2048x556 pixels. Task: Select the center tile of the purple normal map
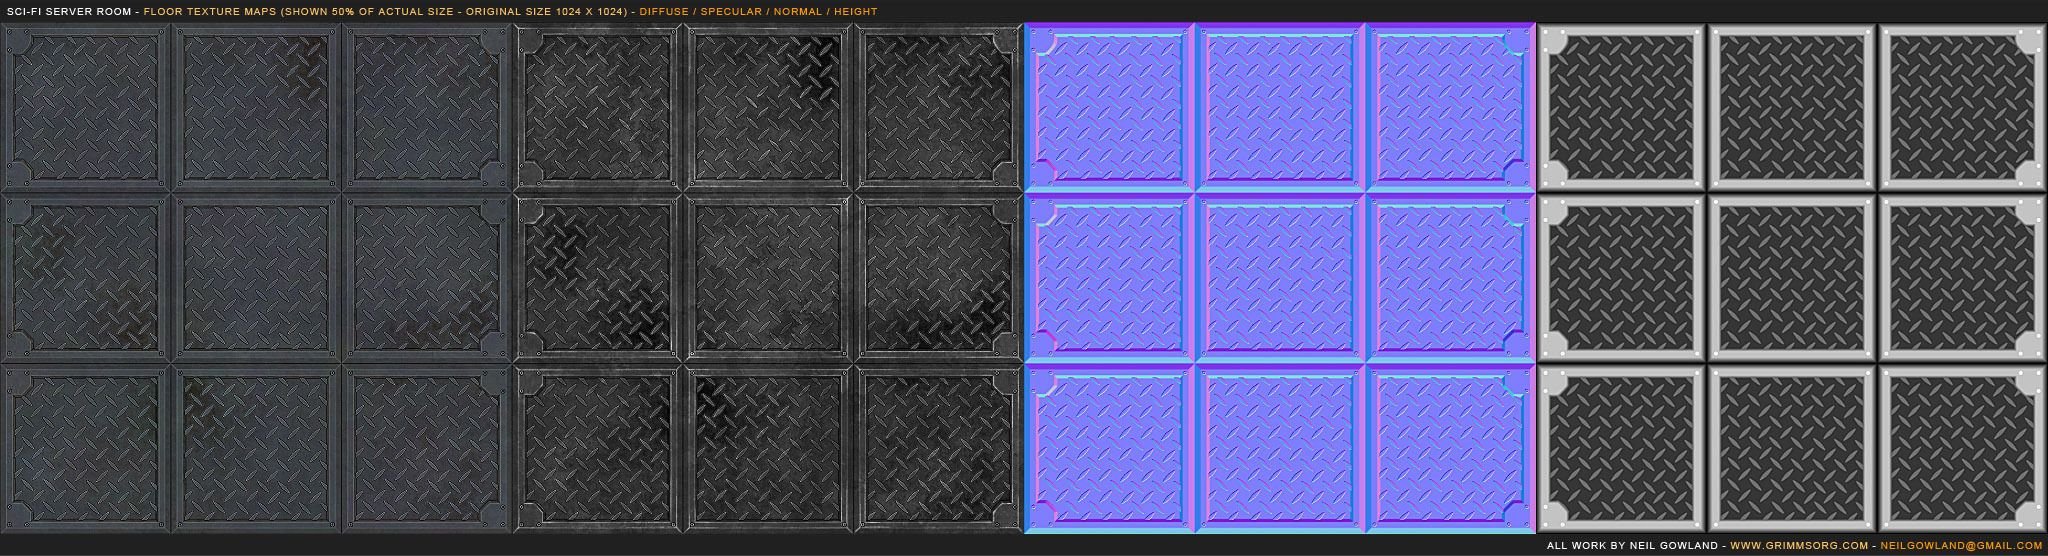1280,277
